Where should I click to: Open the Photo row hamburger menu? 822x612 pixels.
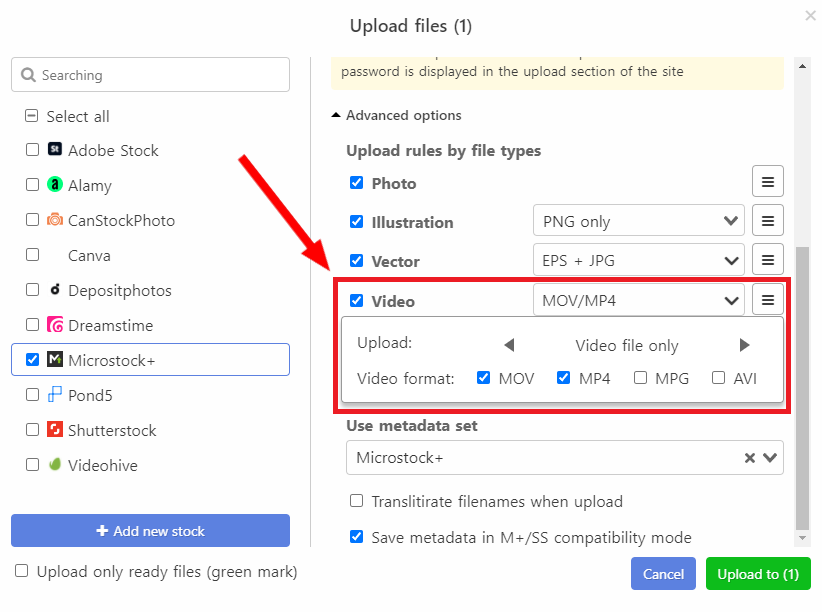(x=767, y=181)
